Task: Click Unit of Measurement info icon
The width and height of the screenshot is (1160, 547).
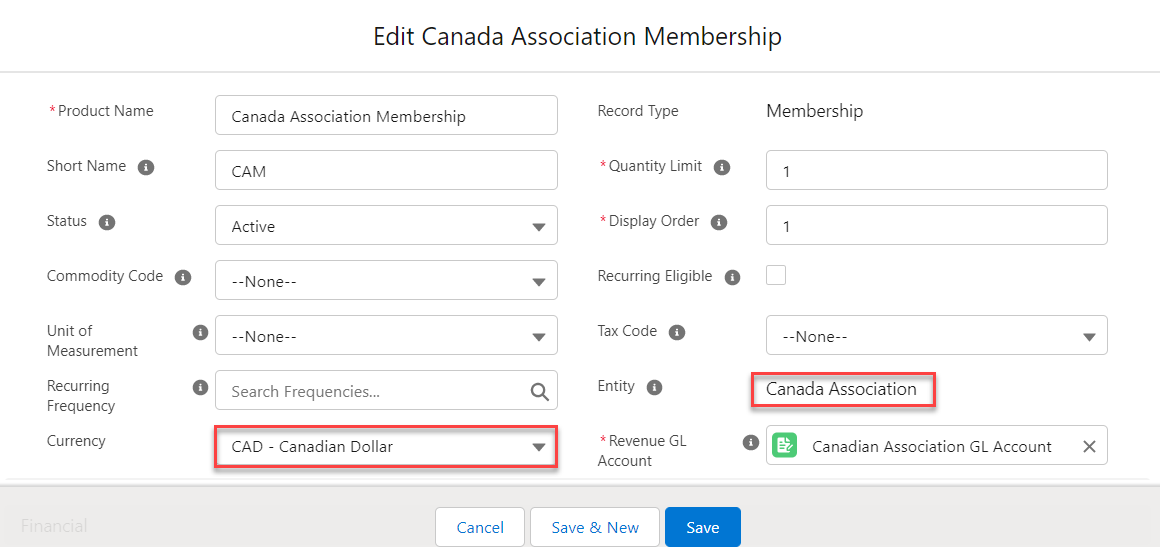Action: [x=200, y=332]
